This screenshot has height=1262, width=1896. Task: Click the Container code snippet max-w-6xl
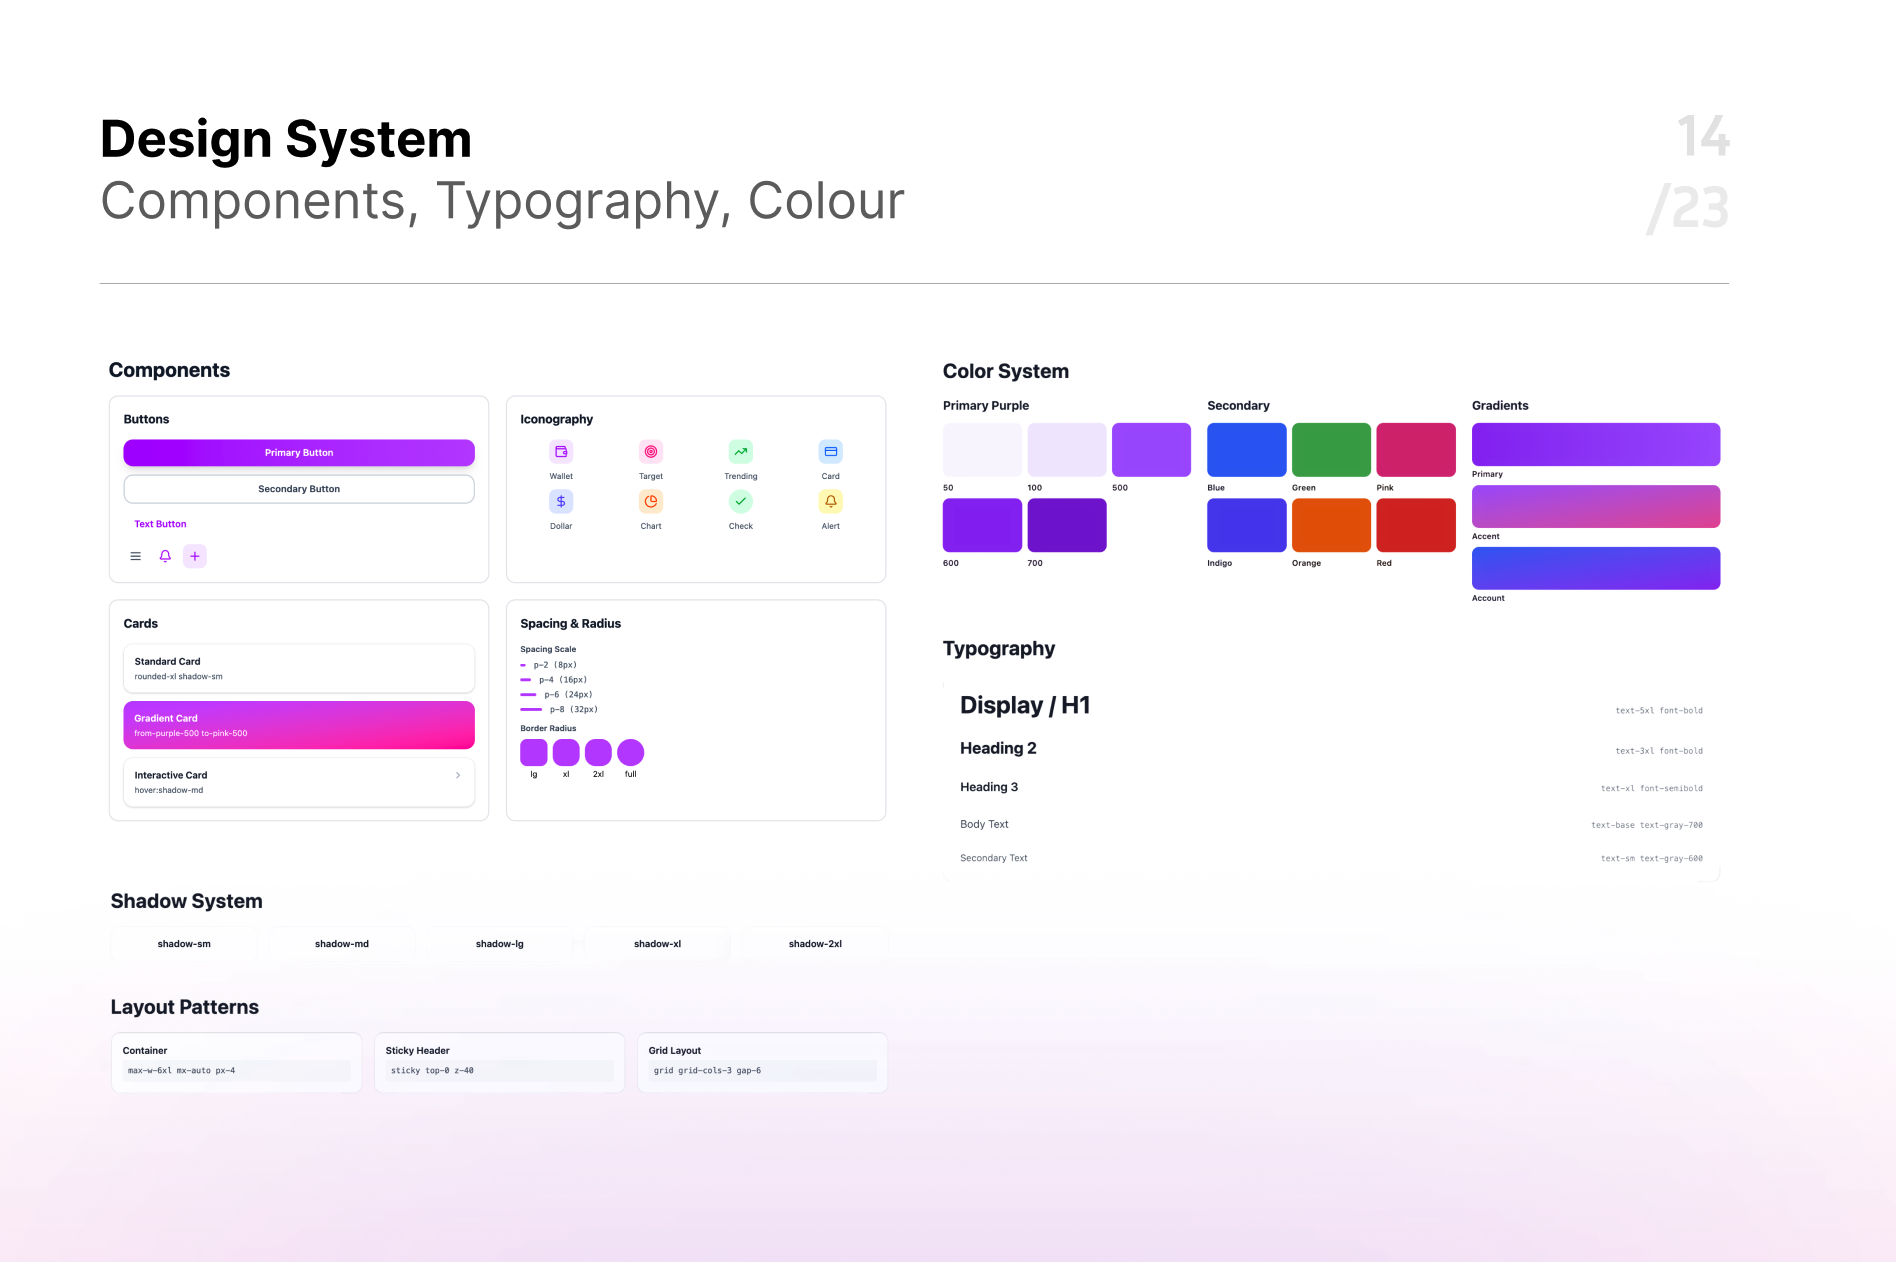tap(237, 1071)
